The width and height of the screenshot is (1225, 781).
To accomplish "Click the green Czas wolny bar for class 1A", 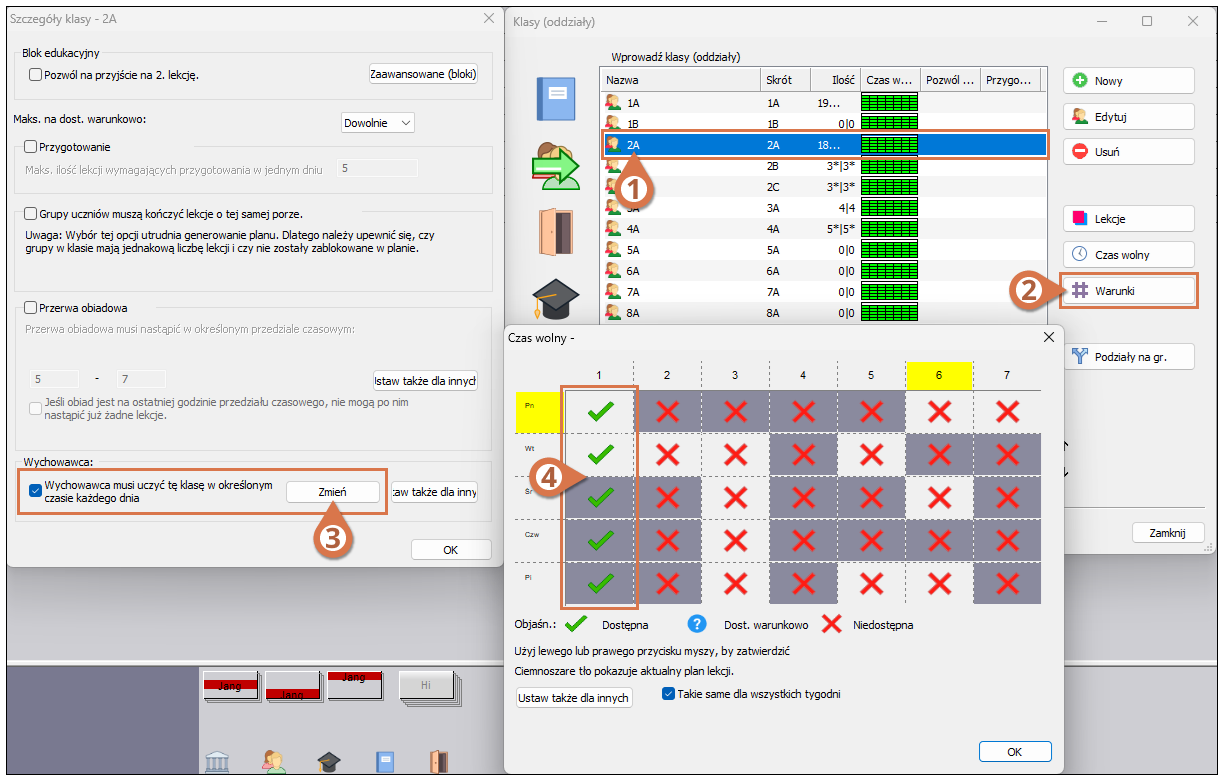I will click(888, 102).
